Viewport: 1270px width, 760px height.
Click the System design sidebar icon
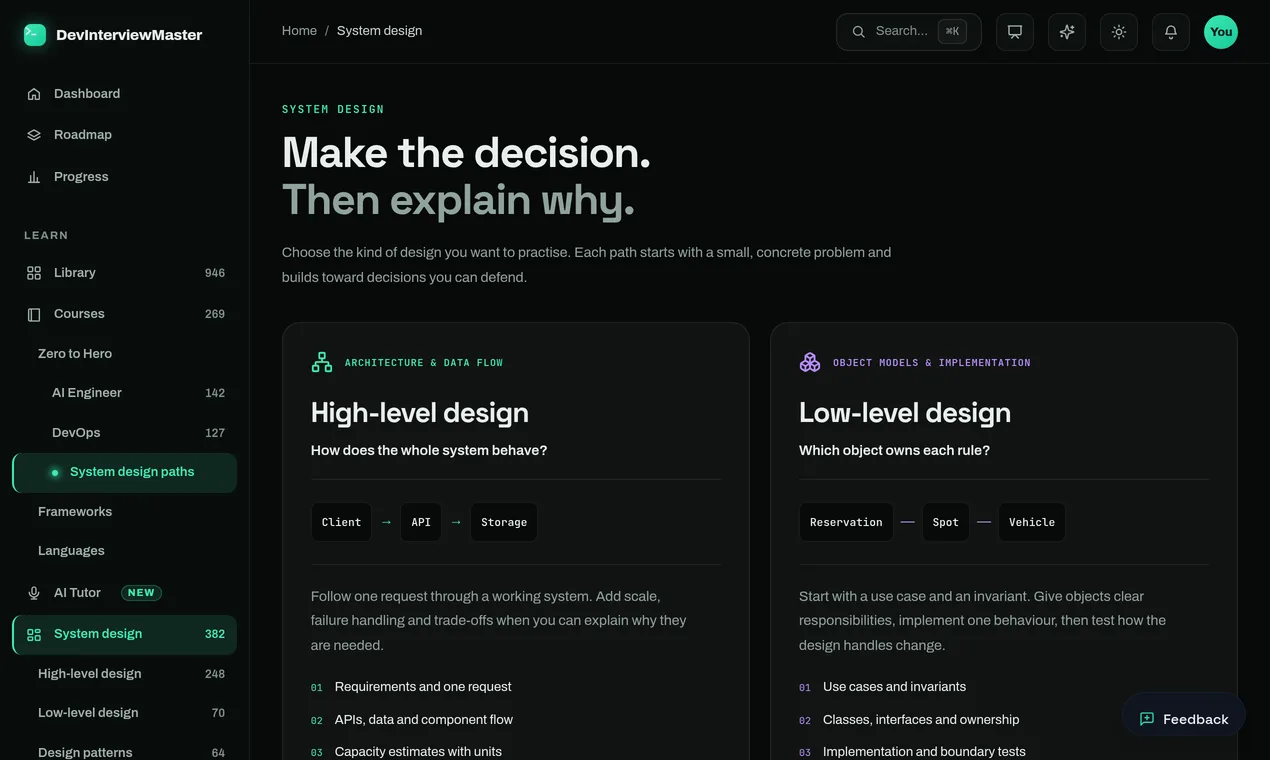point(34,635)
